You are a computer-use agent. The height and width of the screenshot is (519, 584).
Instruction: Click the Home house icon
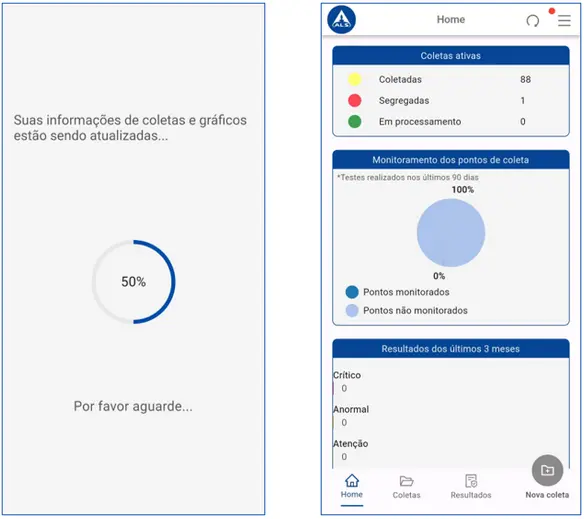click(x=352, y=481)
